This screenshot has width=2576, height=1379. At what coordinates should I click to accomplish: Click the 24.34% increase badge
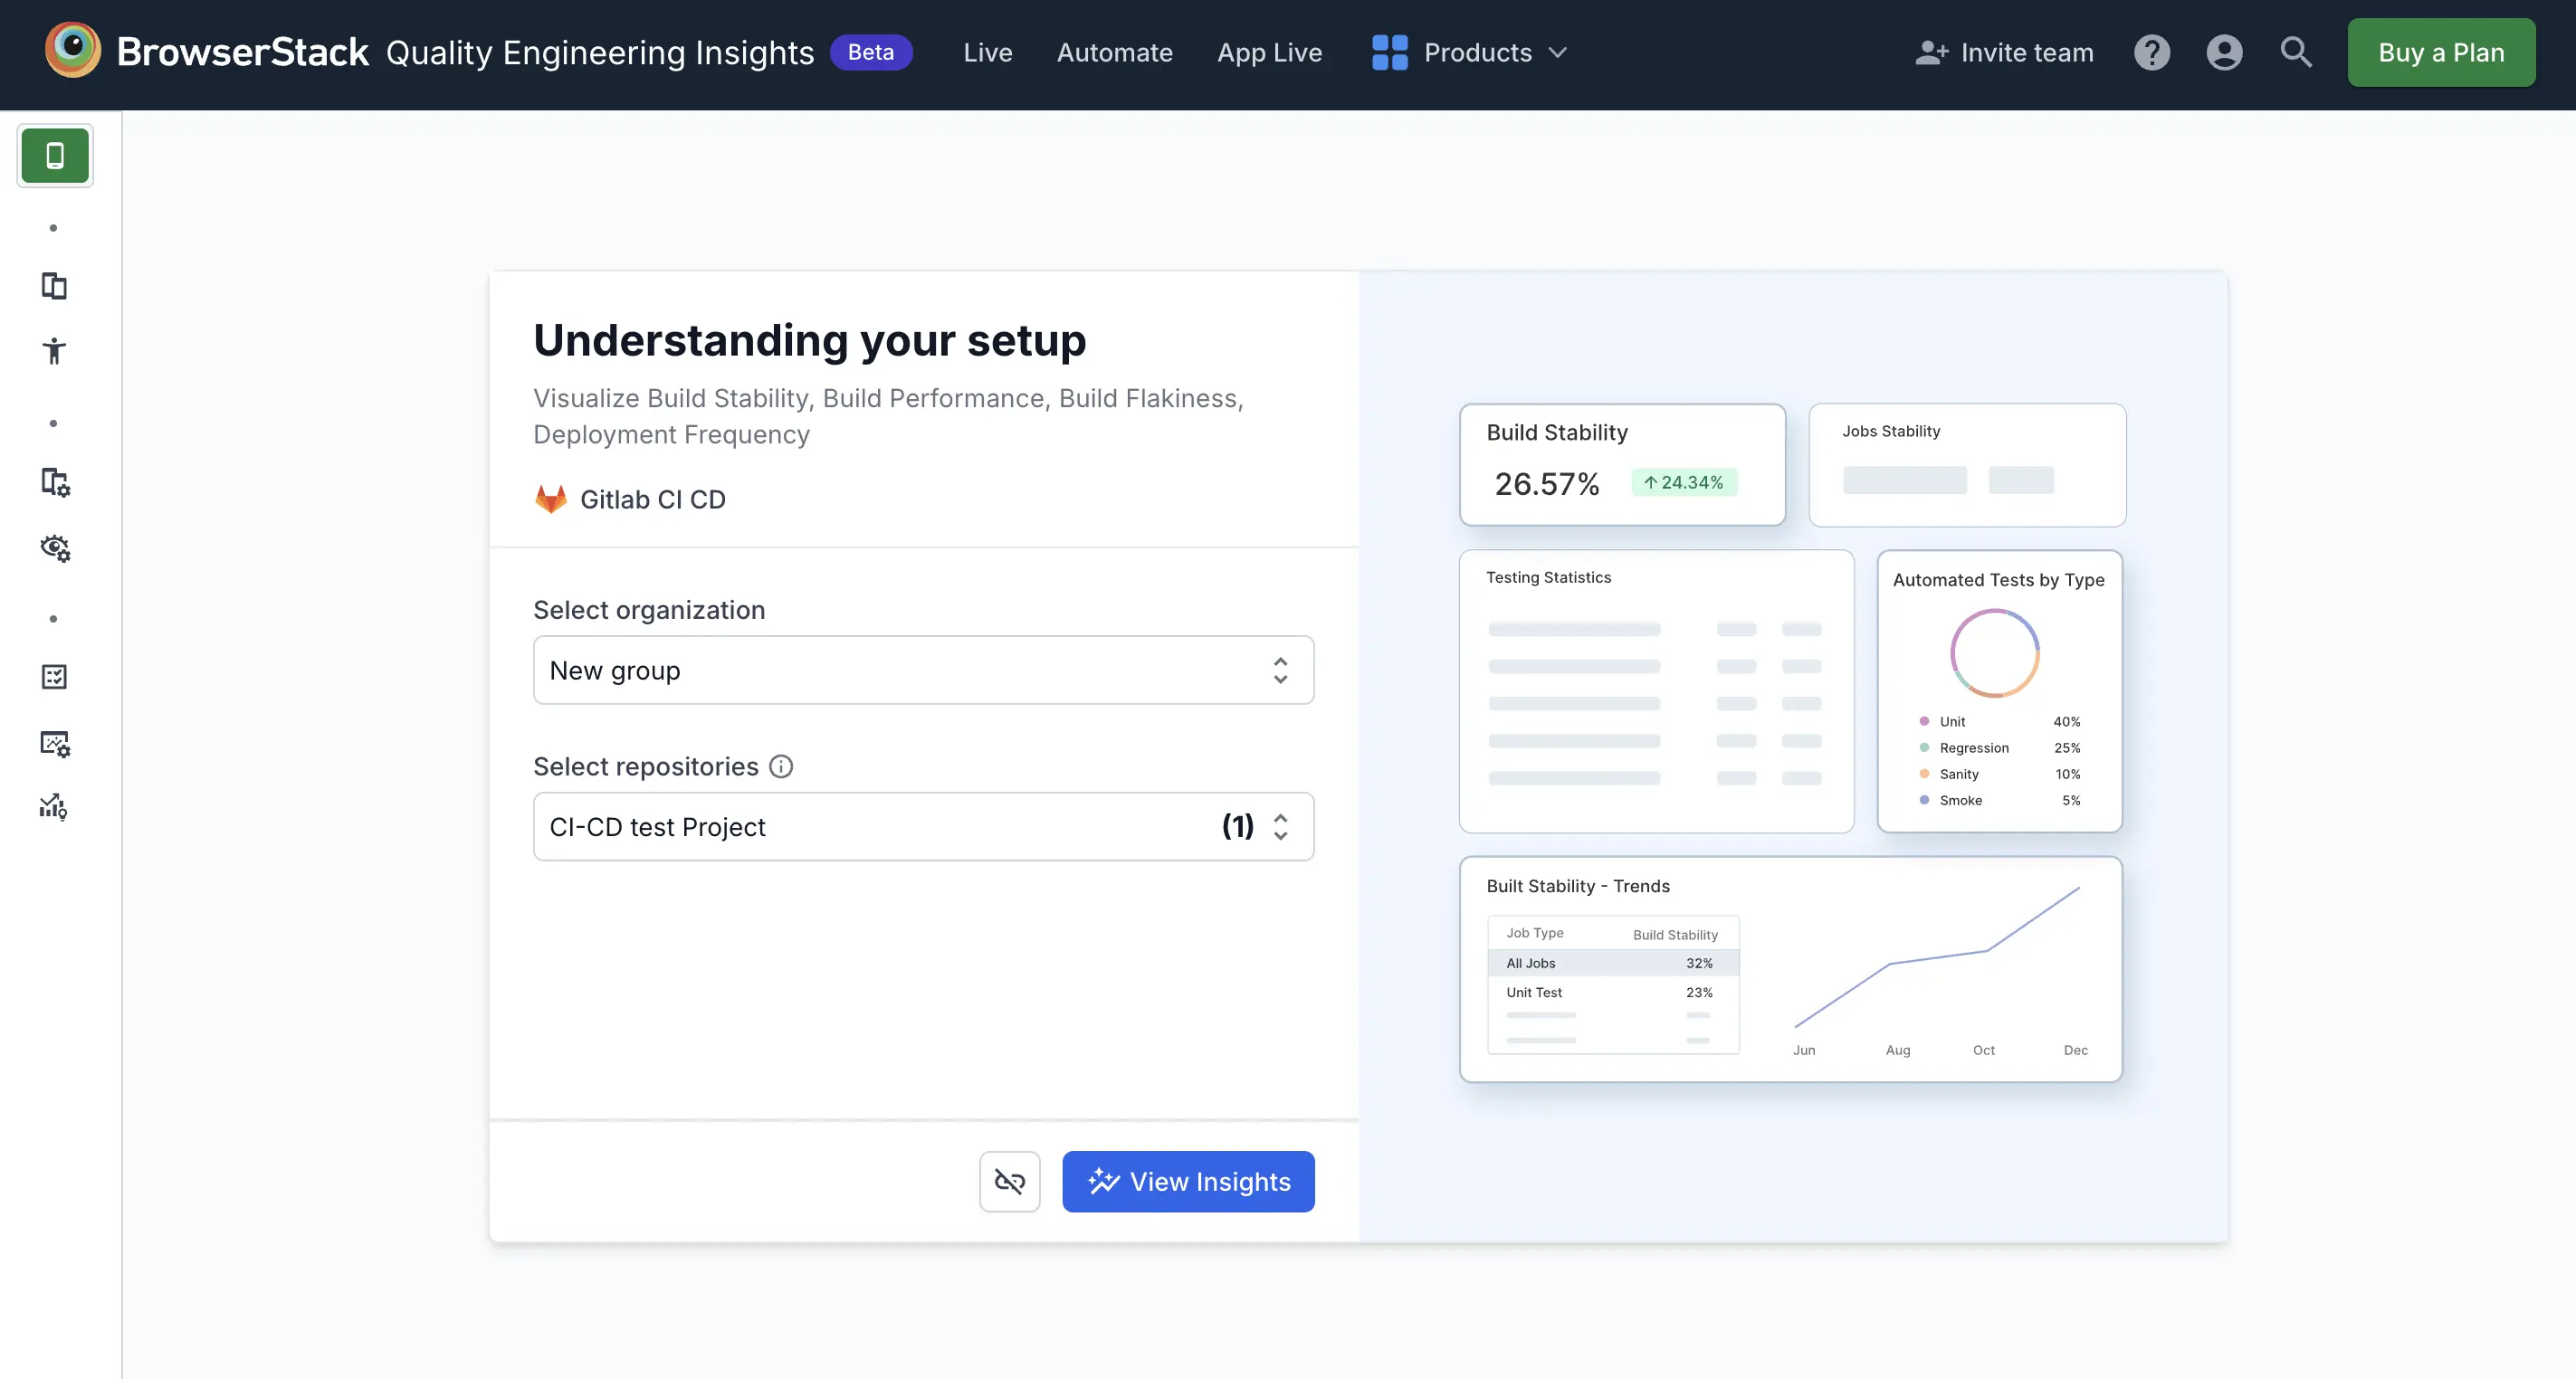click(x=1684, y=482)
